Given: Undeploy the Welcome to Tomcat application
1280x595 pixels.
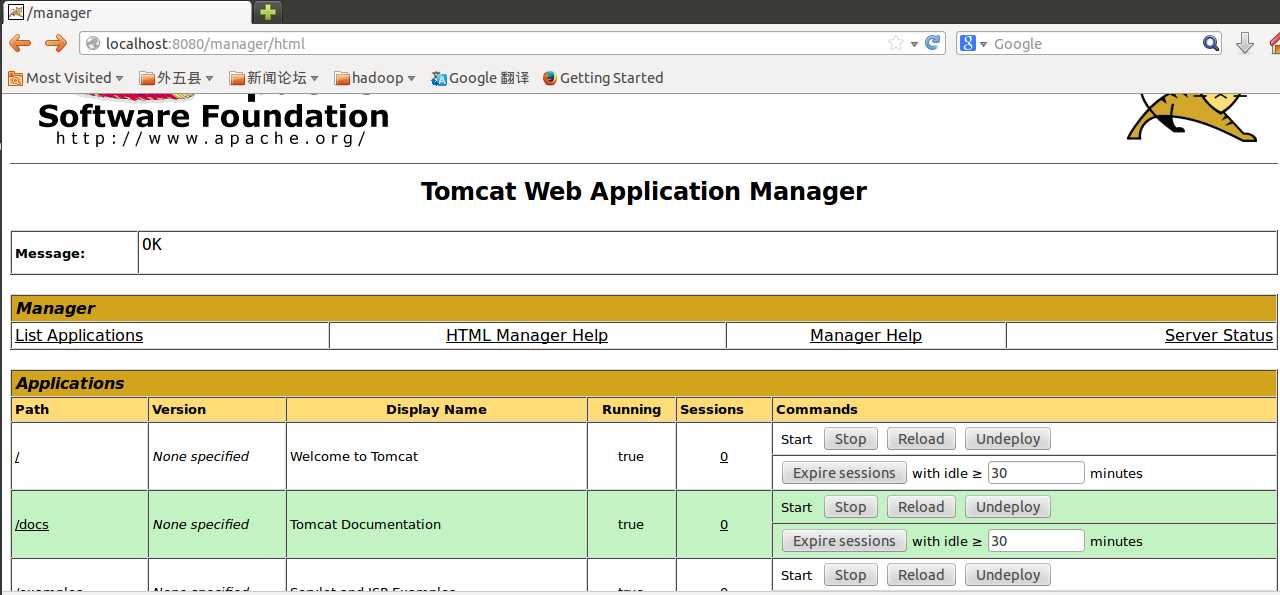Looking at the screenshot, I should click(1008, 438).
